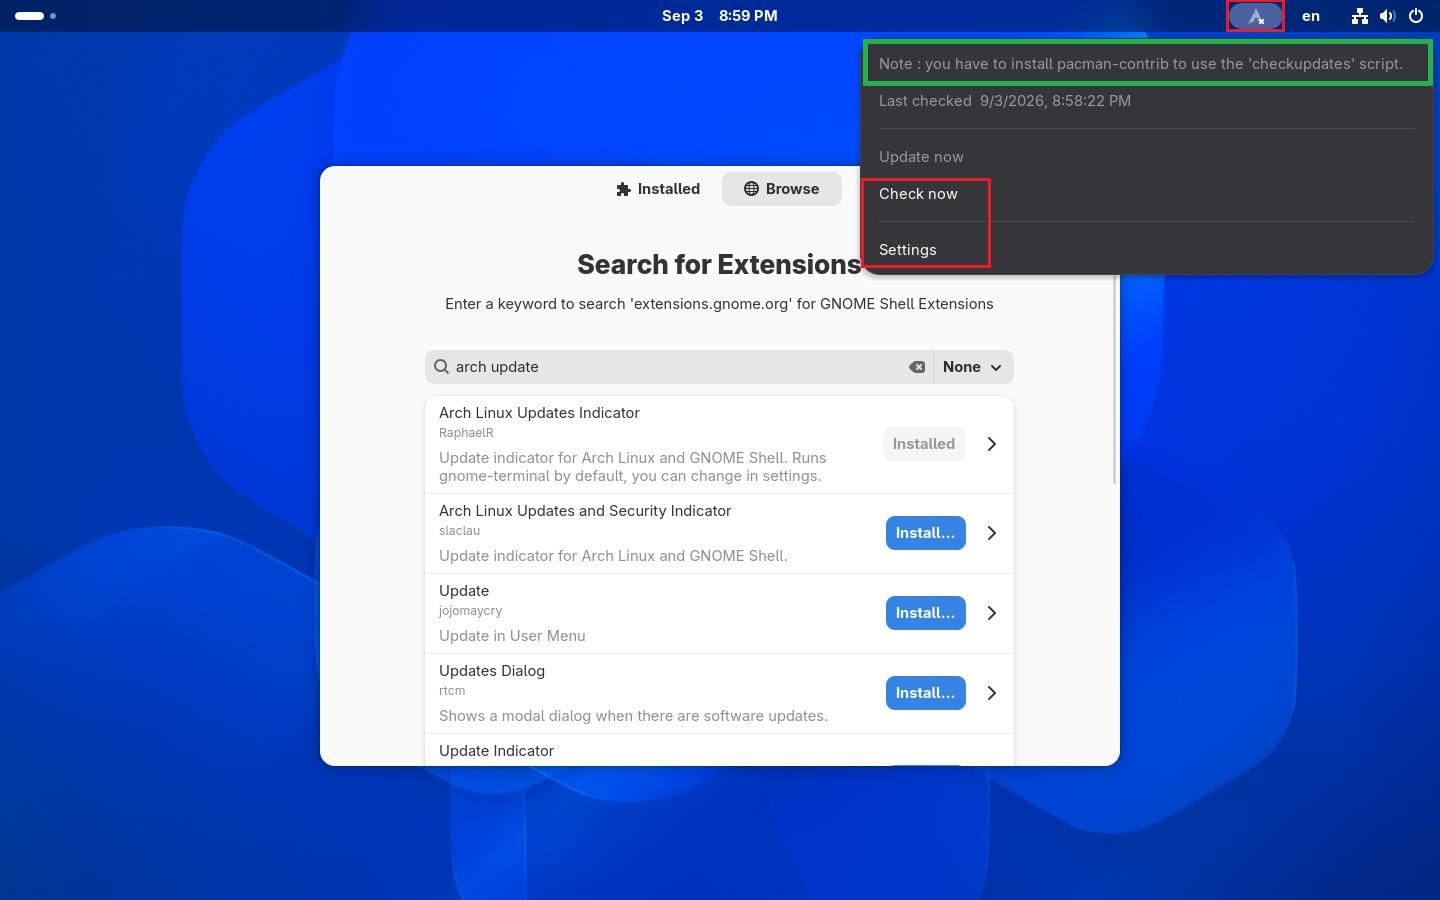This screenshot has height=900, width=1440.
Task: Open the Arch update indicator in top bar
Action: pos(1255,16)
